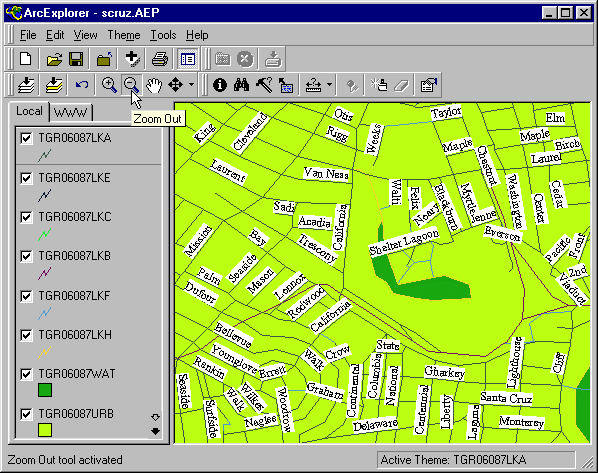Image resolution: width=598 pixels, height=473 pixels.
Task: Clear selection with the eraser icon
Action: (x=402, y=85)
